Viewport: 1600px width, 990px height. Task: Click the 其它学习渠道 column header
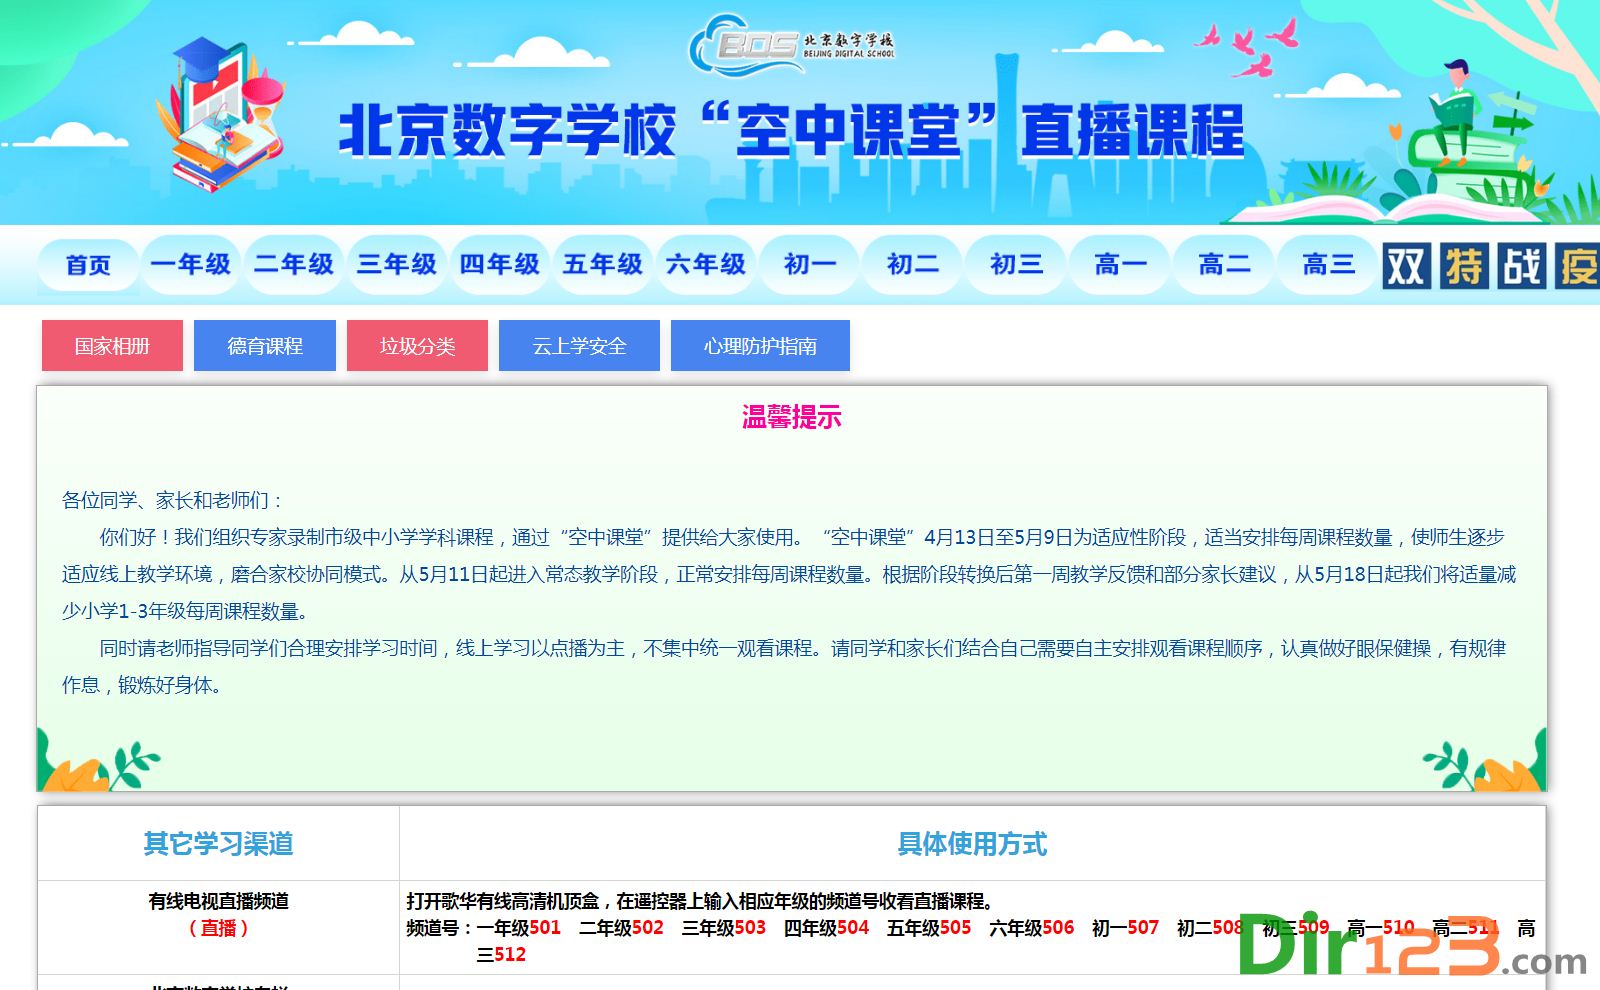[x=218, y=844]
